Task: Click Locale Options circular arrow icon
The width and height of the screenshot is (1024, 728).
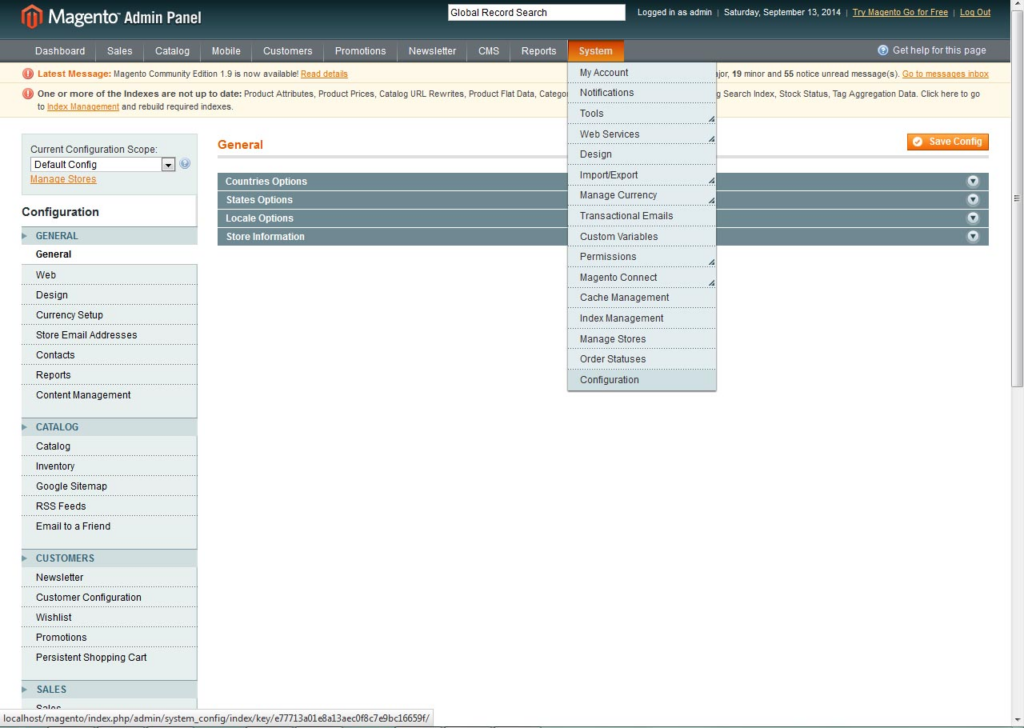Action: pyautogui.click(x=972, y=218)
